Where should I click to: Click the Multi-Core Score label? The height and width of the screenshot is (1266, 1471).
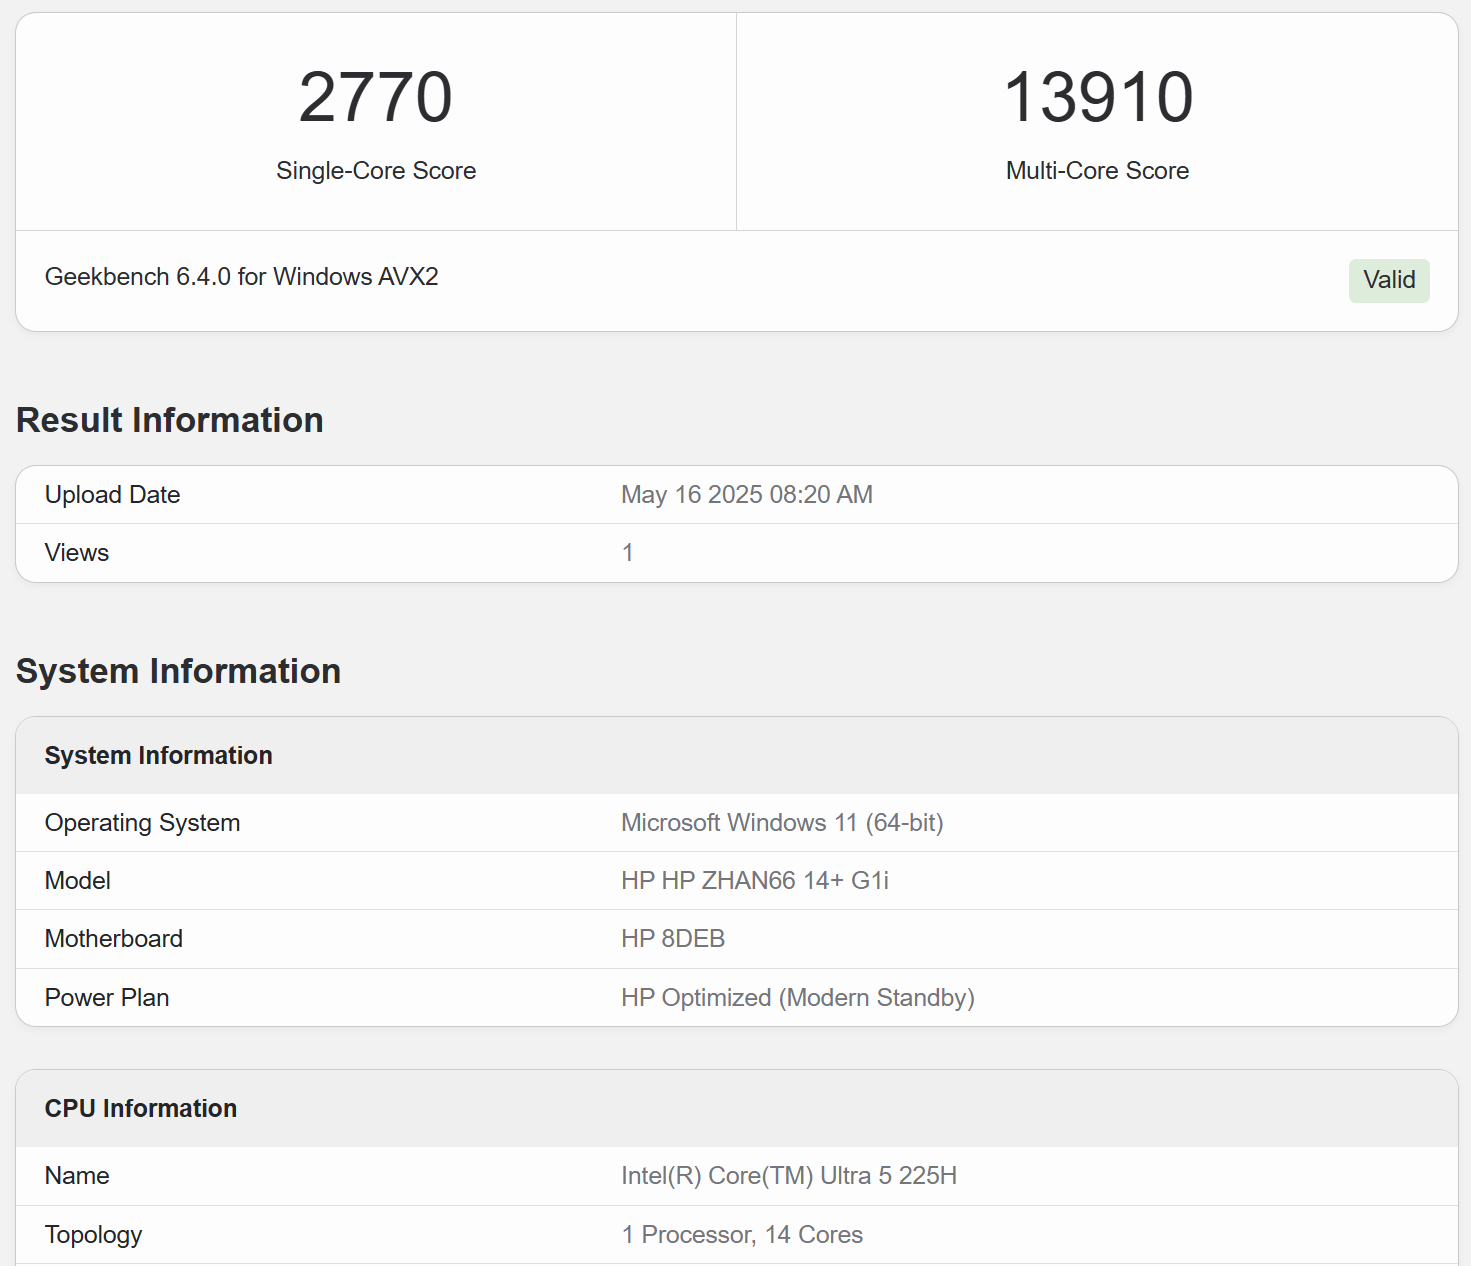point(1097,171)
